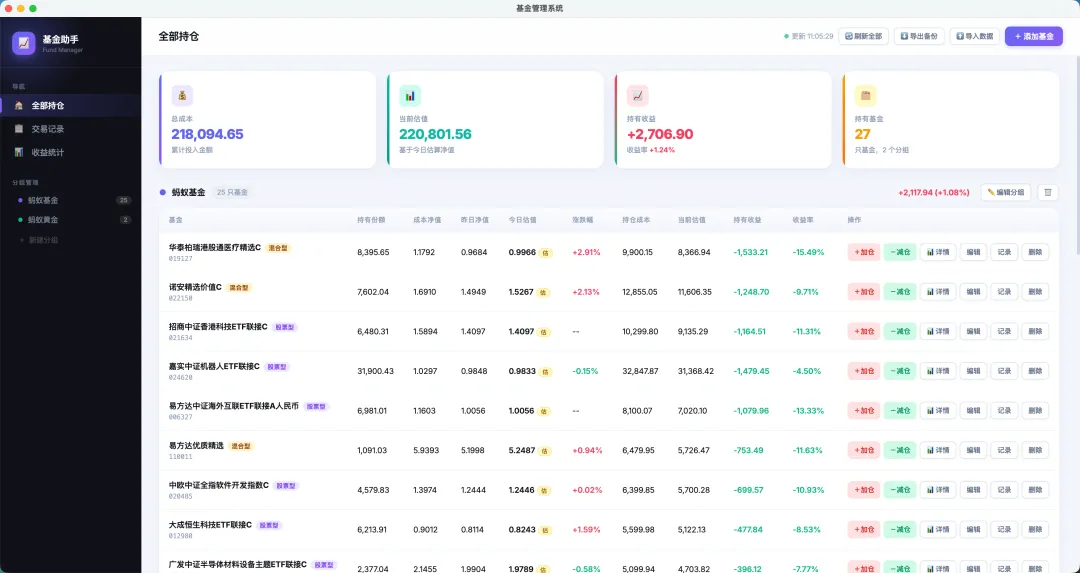1080x573 pixels.
Task: Click the 成本净值 column header
Action: click(427, 220)
